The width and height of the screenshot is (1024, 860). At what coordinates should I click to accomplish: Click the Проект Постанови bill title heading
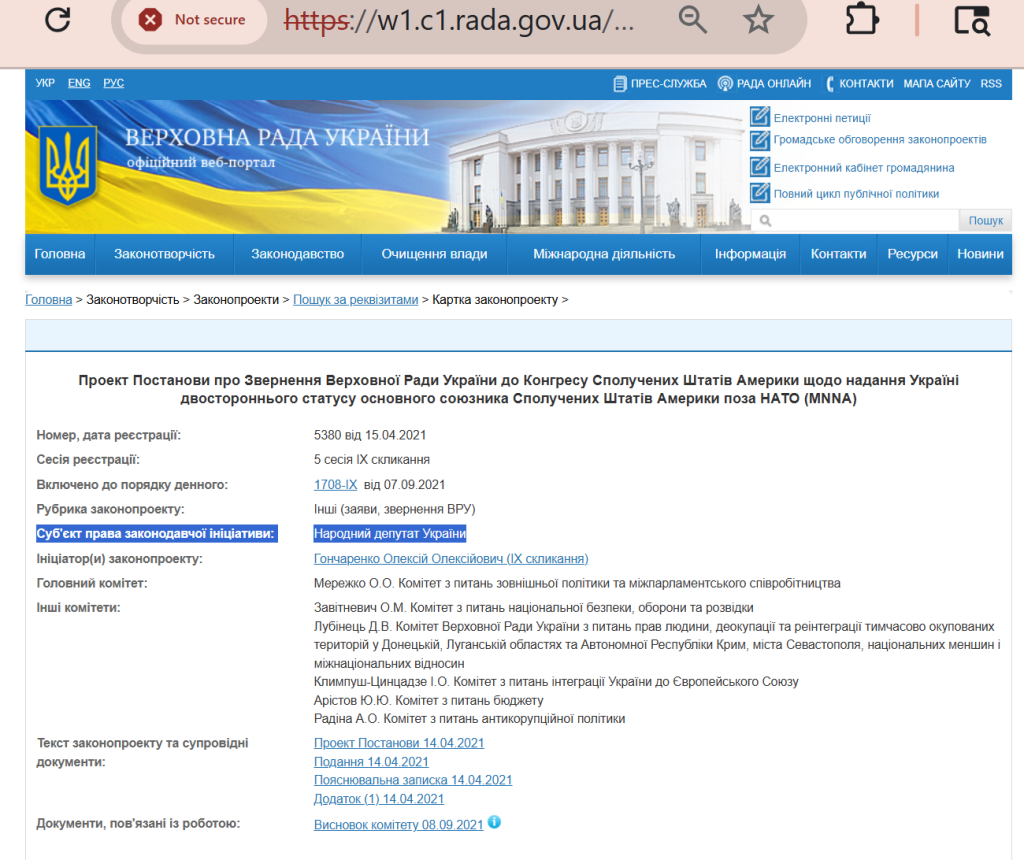pos(519,389)
